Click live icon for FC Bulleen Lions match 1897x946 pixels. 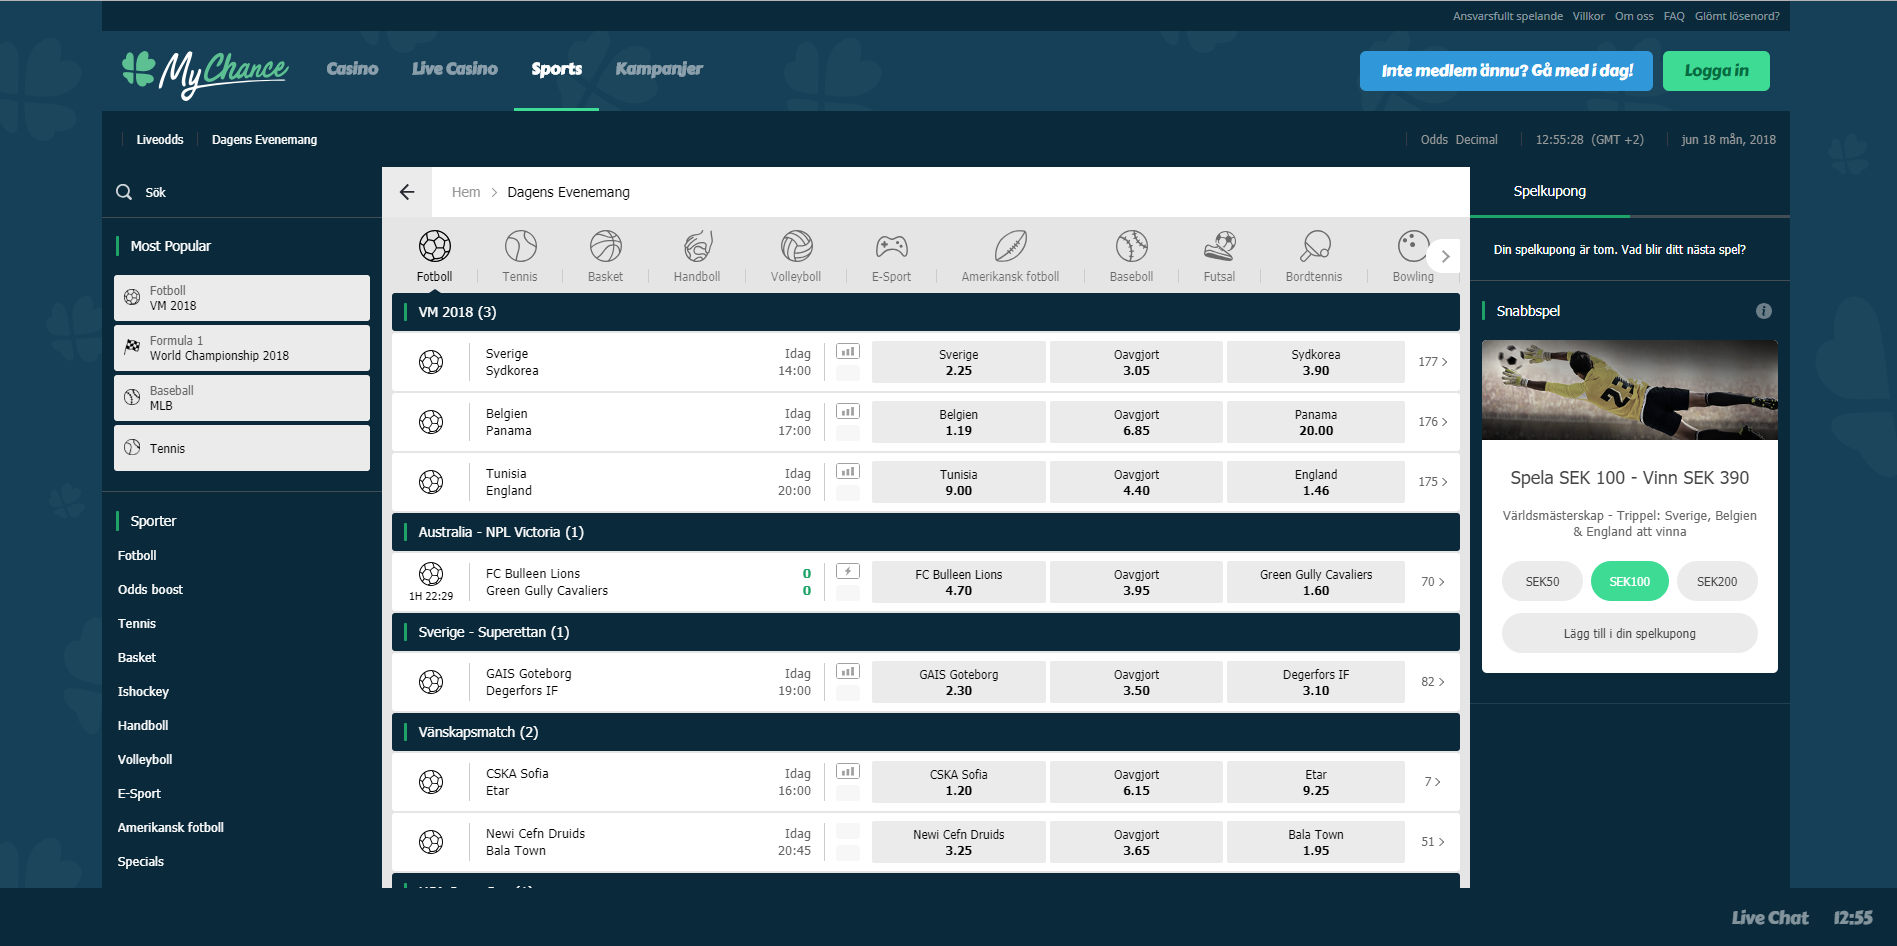click(x=848, y=571)
